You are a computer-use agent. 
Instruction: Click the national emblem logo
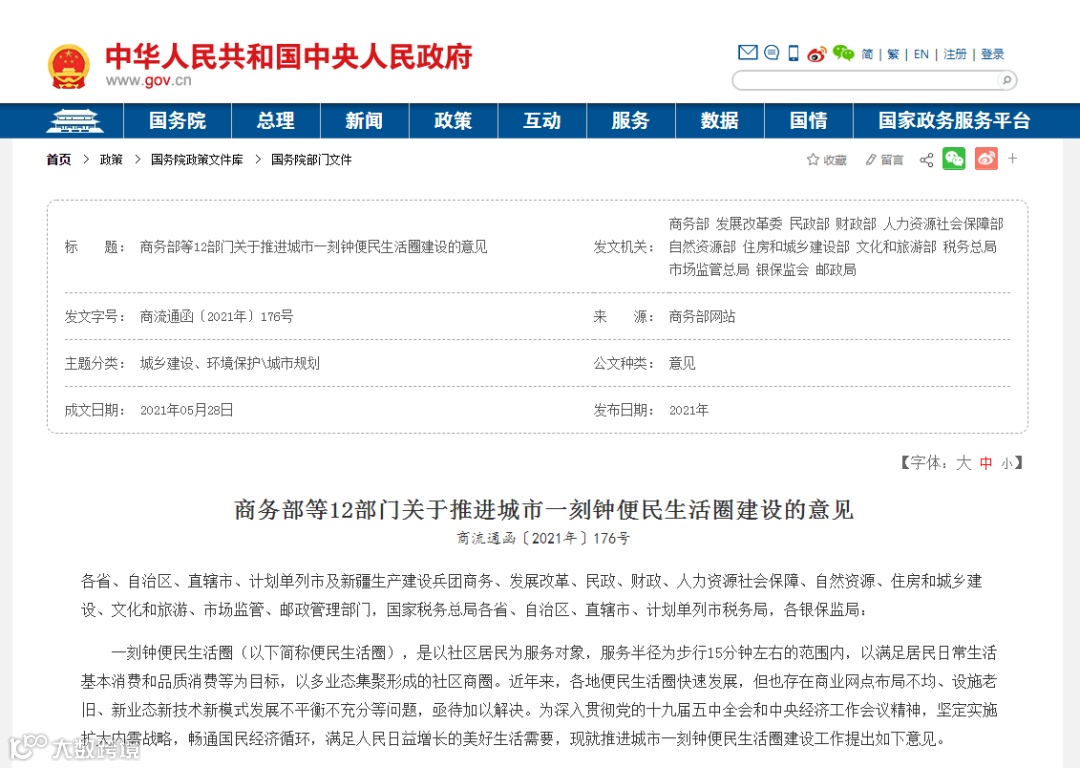(69, 67)
